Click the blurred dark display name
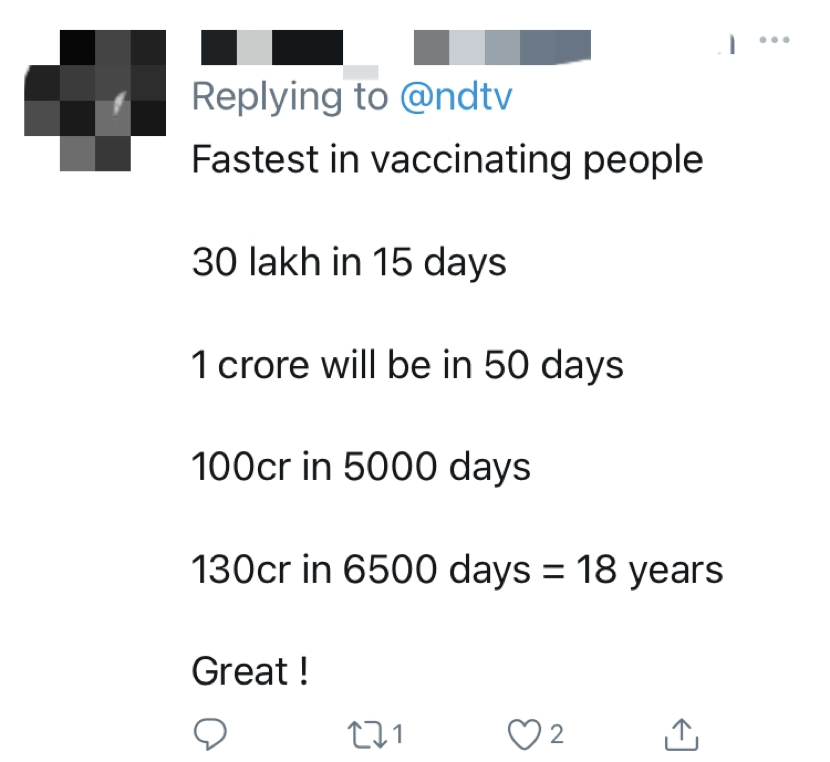Screen dimensions: 830x762 (272, 46)
